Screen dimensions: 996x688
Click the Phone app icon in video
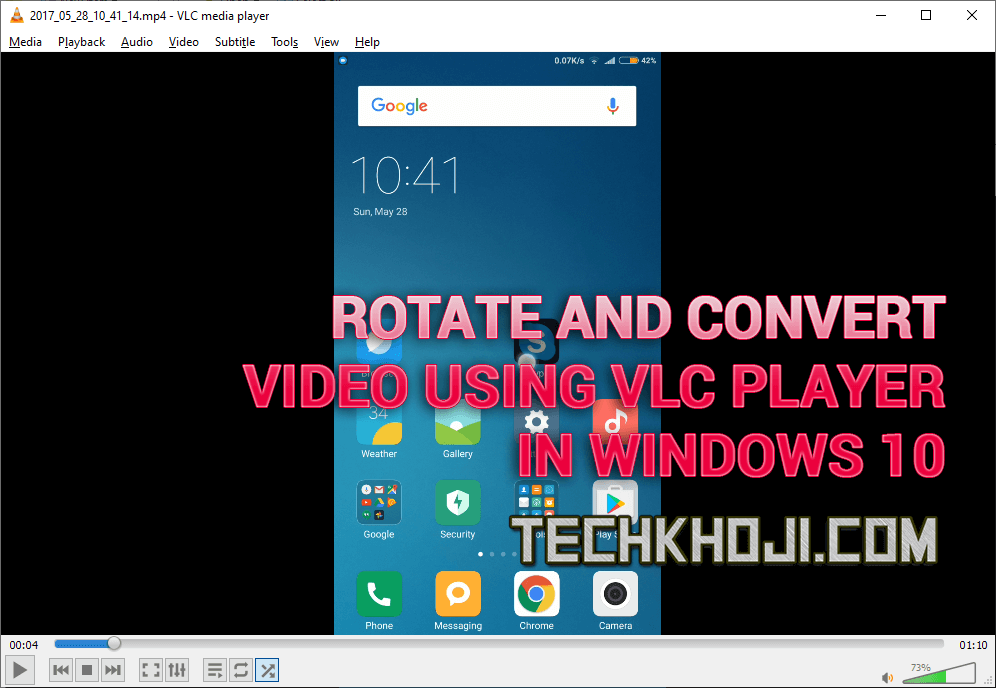379,594
